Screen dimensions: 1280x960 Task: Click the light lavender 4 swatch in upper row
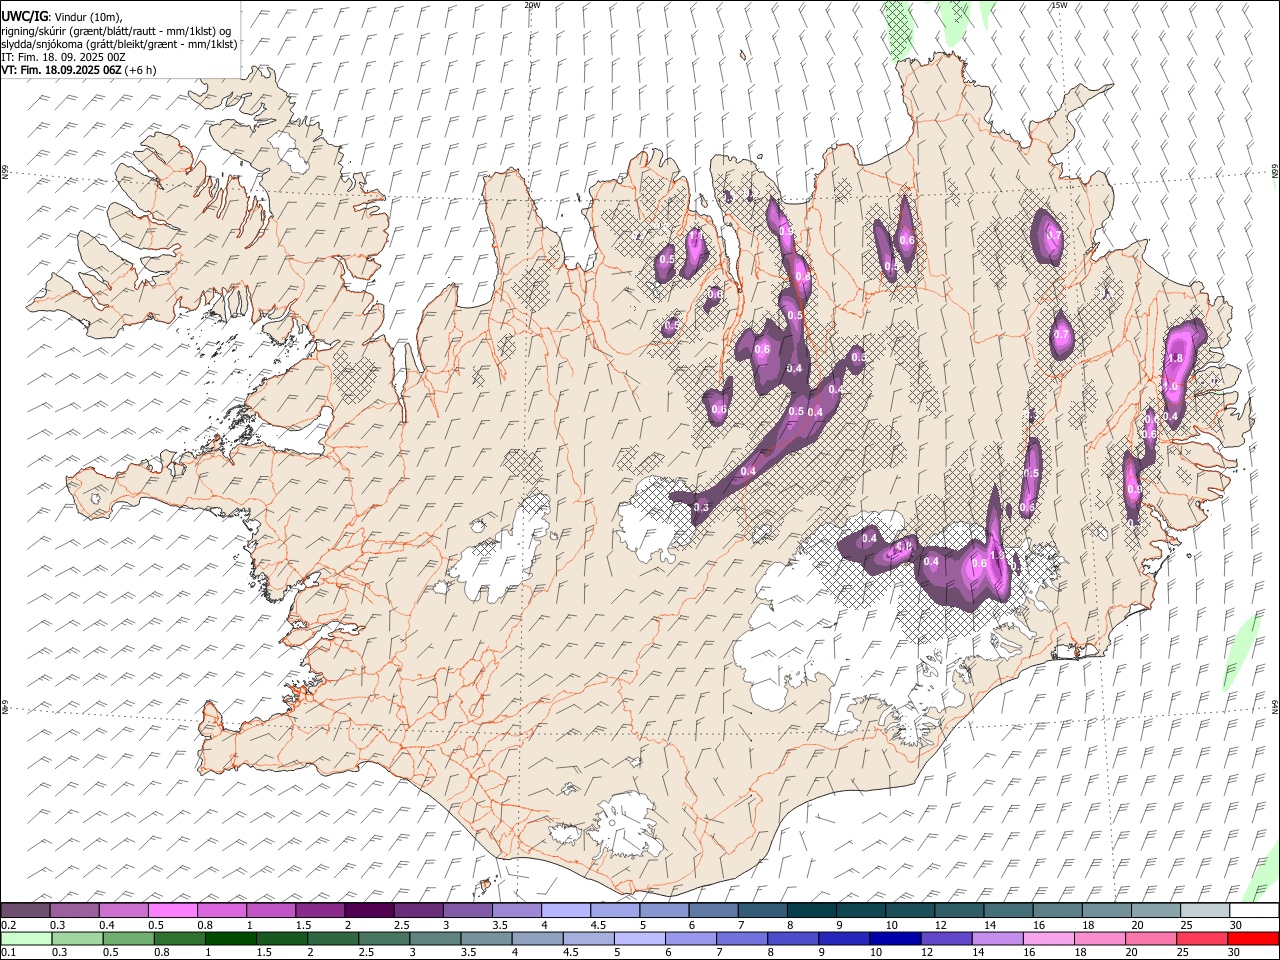coord(566,911)
